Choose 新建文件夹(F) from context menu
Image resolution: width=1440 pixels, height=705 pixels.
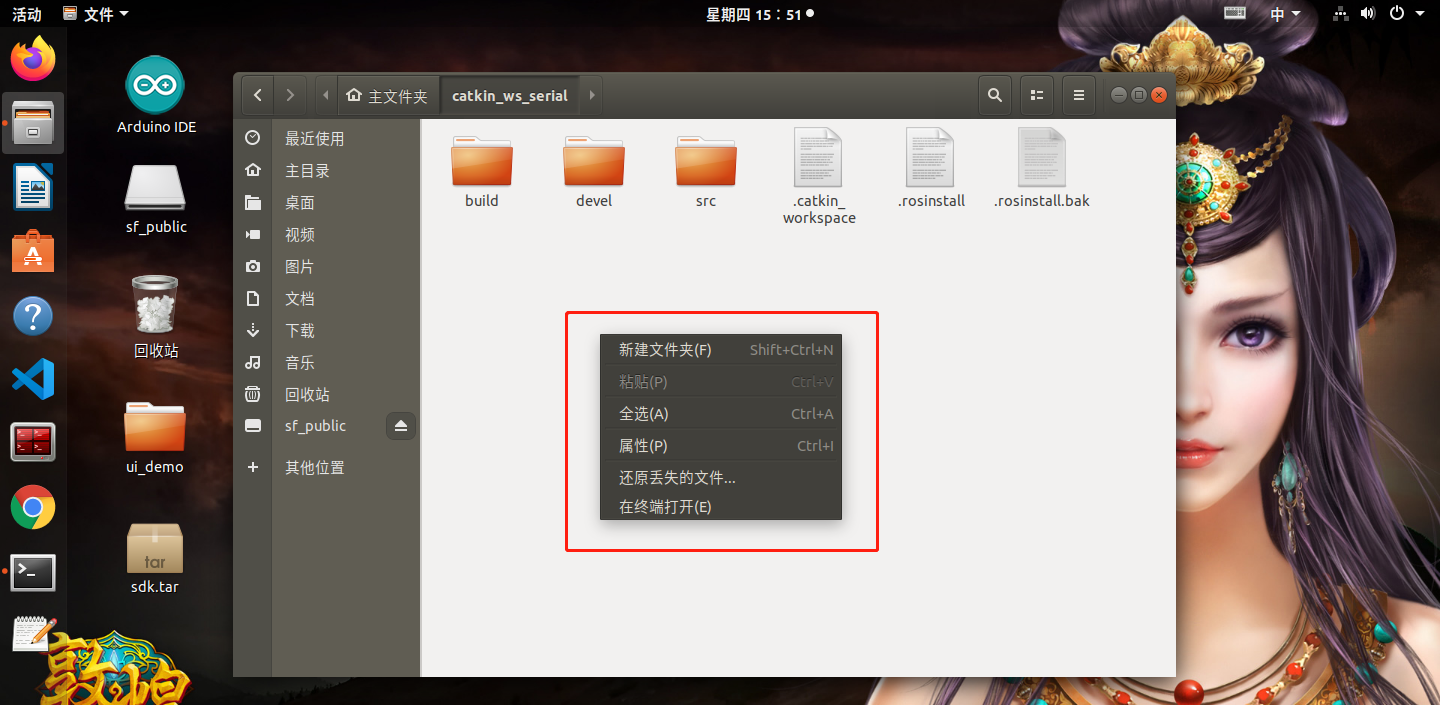[721, 350]
